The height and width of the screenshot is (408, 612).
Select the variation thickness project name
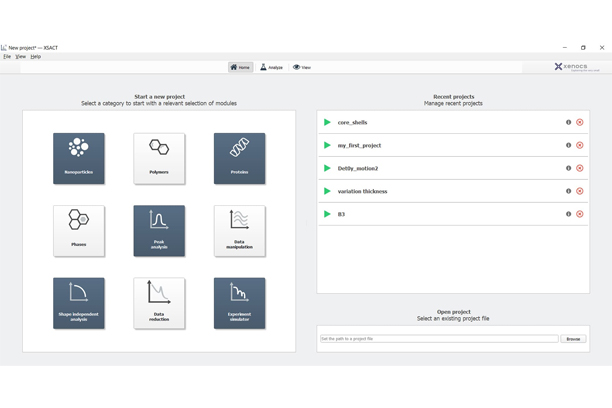pos(363,191)
